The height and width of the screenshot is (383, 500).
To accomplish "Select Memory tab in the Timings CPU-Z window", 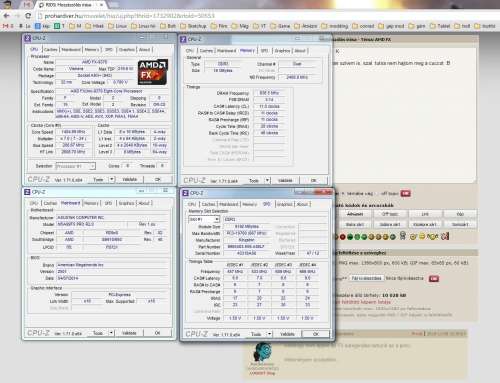I will point(247,50).
